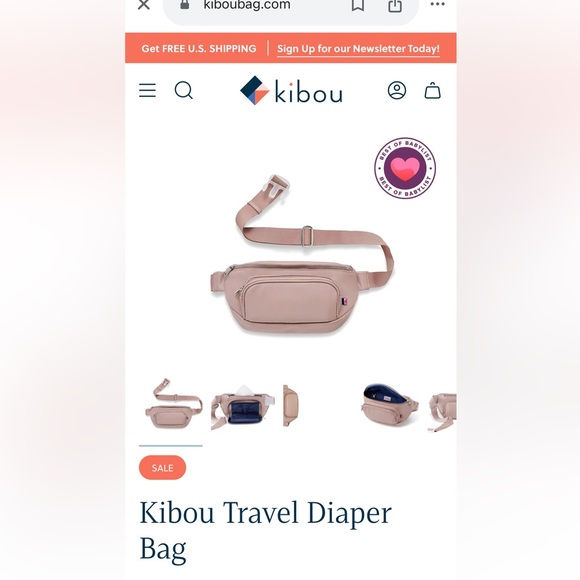Tap the Best of Babylist badge
This screenshot has height=580, width=580.
(x=405, y=168)
